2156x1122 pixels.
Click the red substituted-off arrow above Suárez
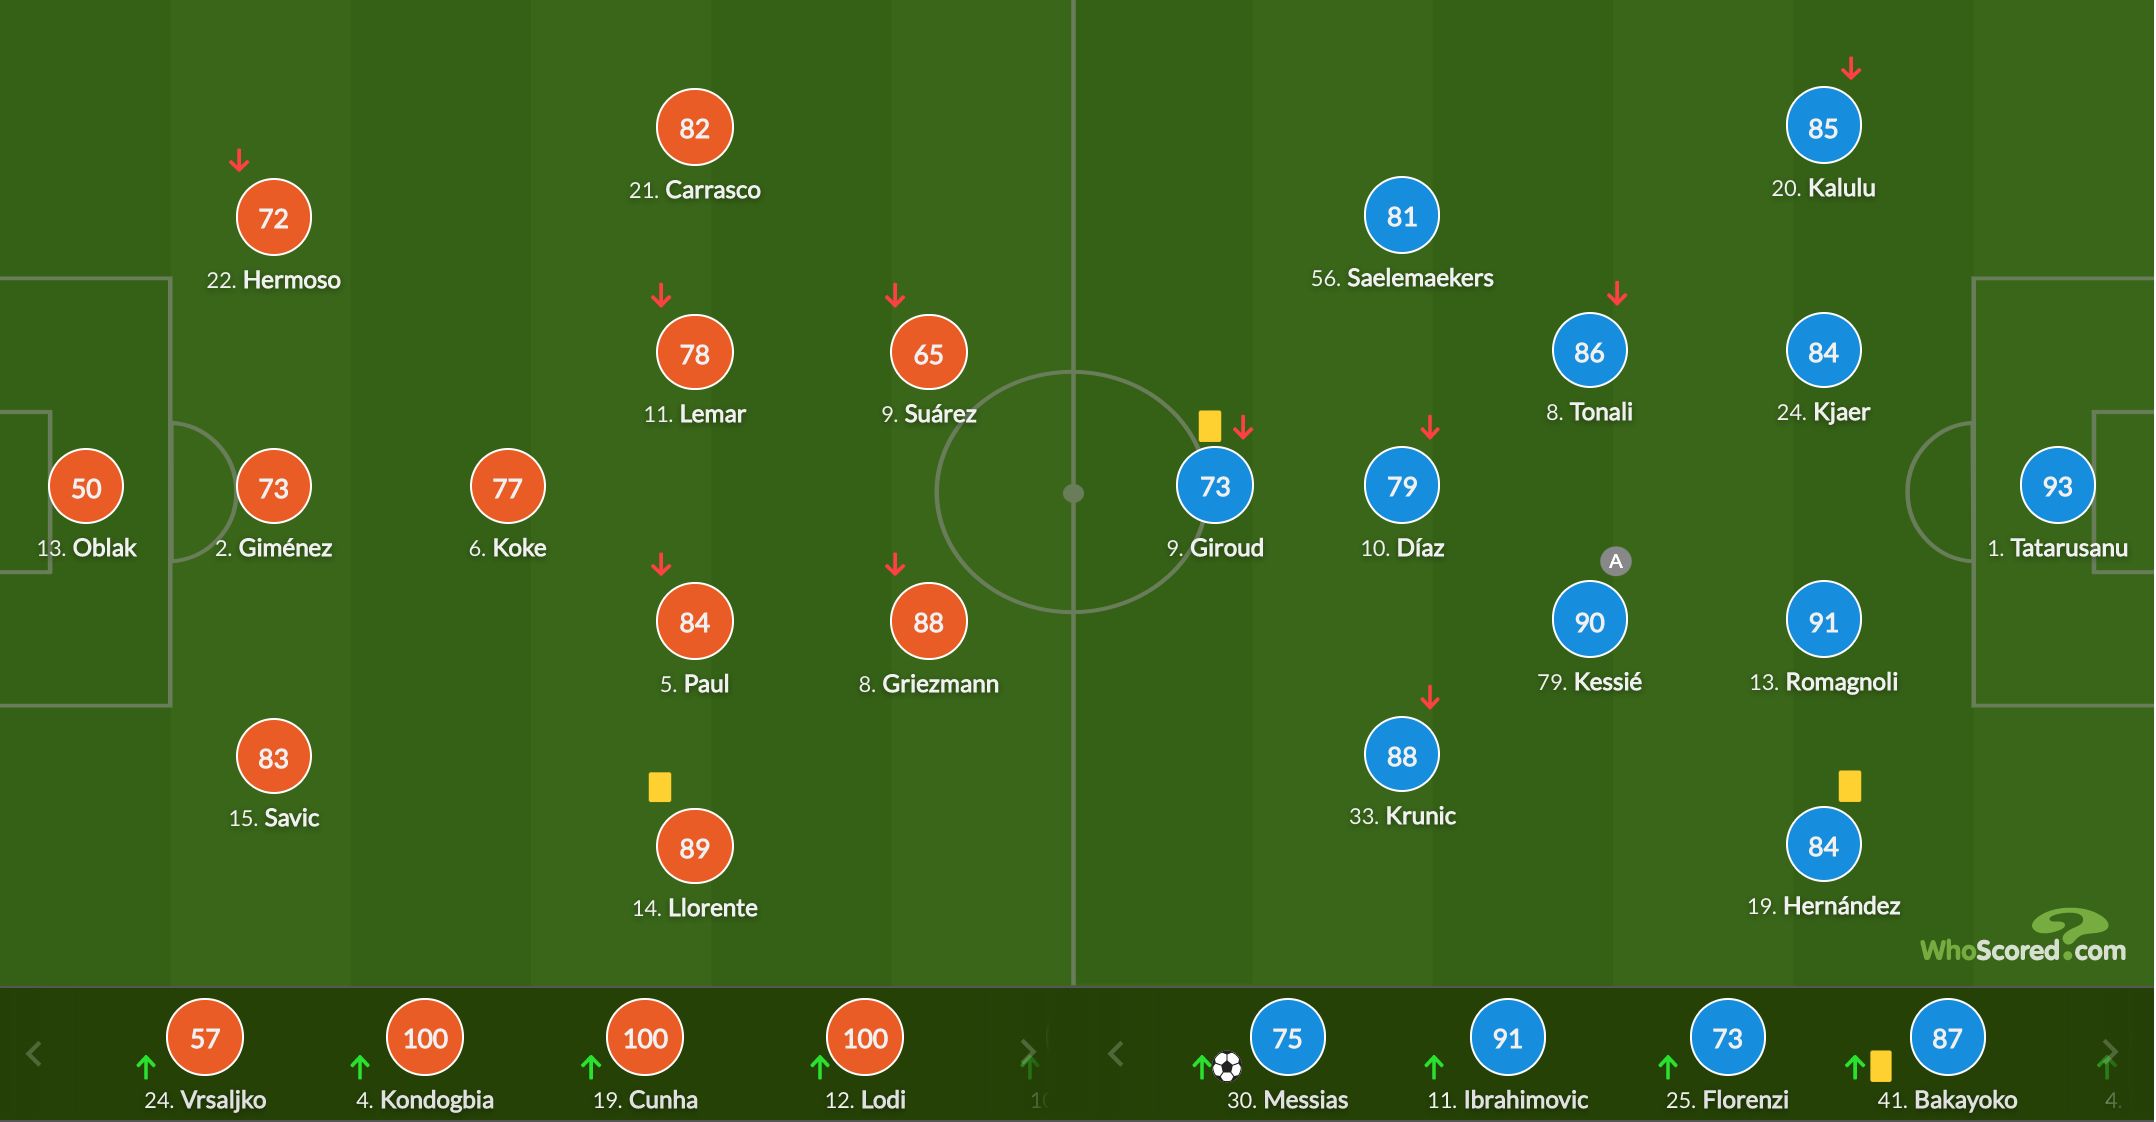895,295
